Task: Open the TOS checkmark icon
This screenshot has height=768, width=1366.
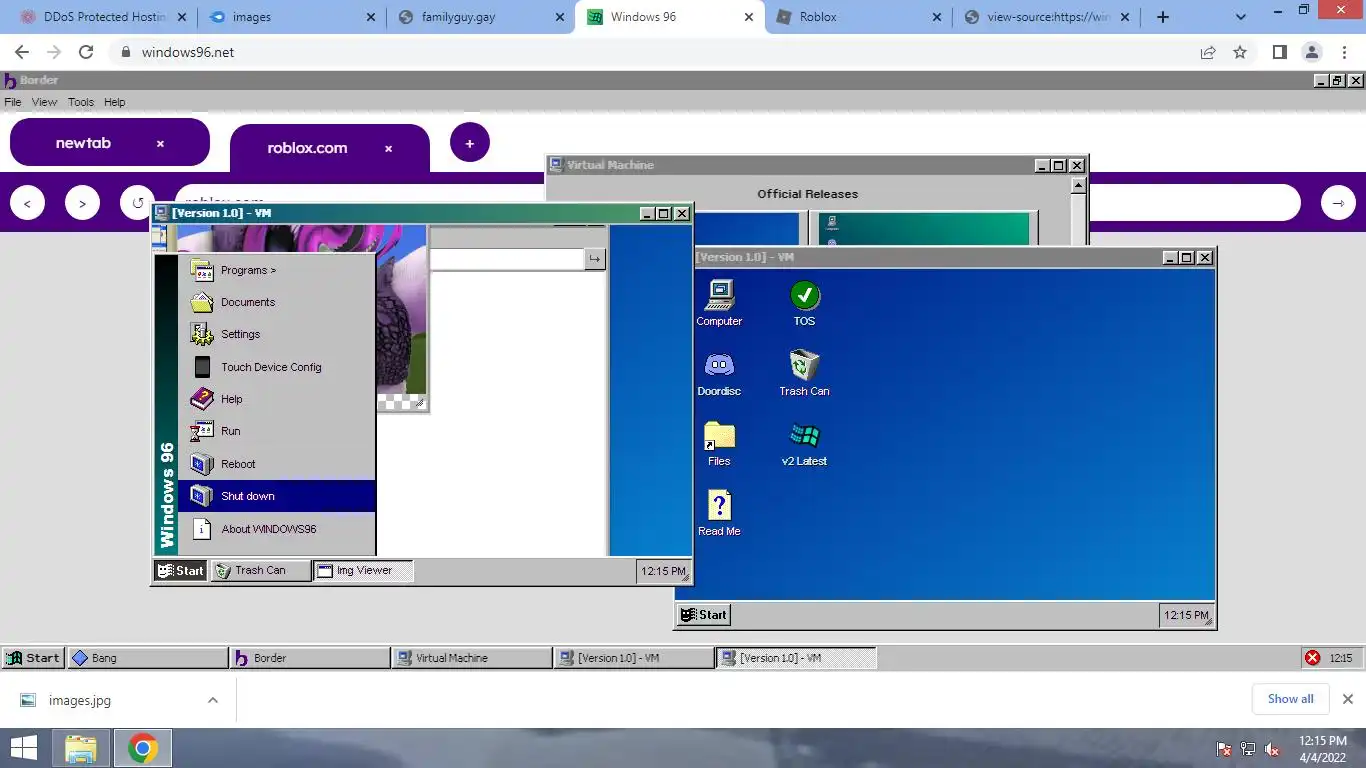Action: coord(804,303)
